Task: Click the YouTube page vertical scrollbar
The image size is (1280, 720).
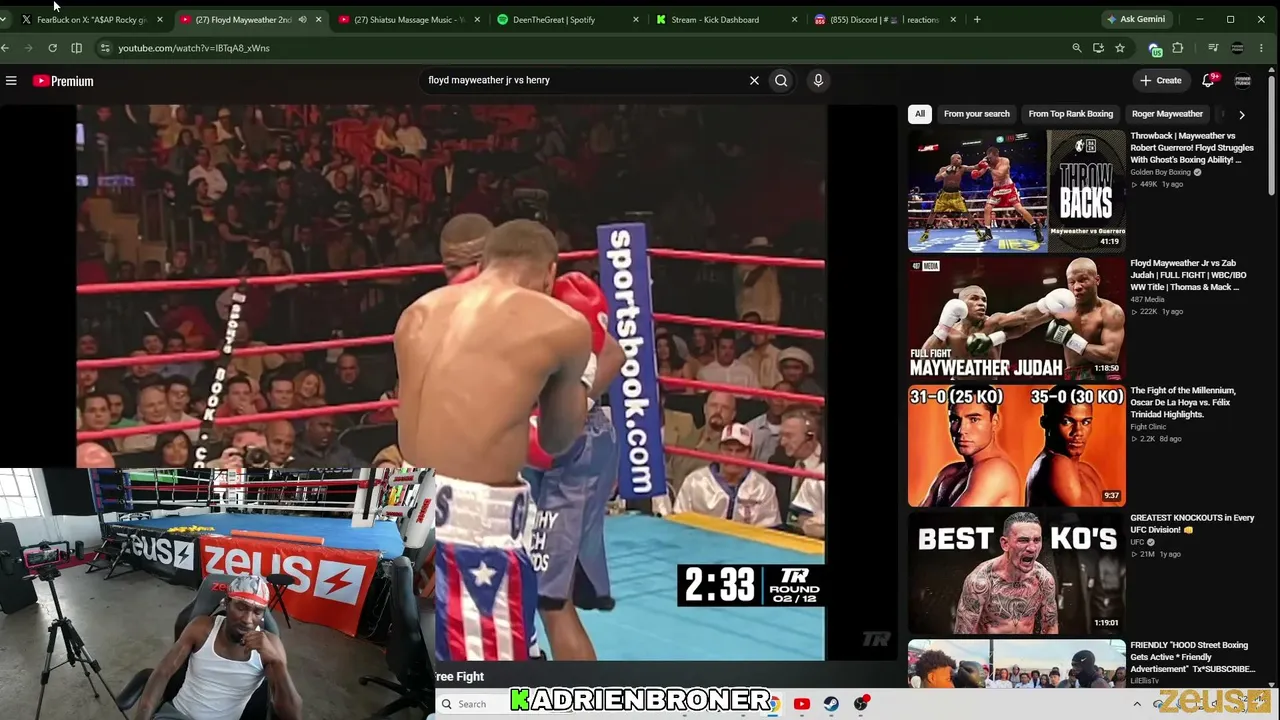Action: pos(1272,135)
